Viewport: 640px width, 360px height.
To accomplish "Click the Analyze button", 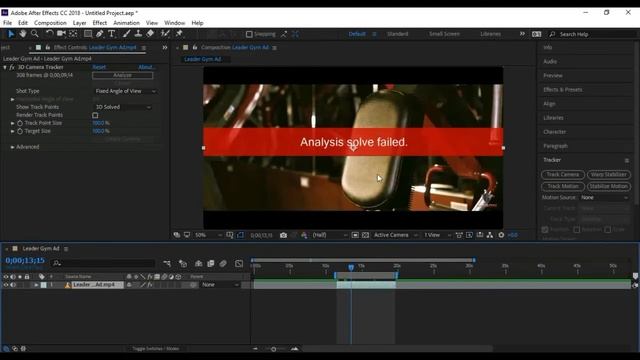I will 122,75.
